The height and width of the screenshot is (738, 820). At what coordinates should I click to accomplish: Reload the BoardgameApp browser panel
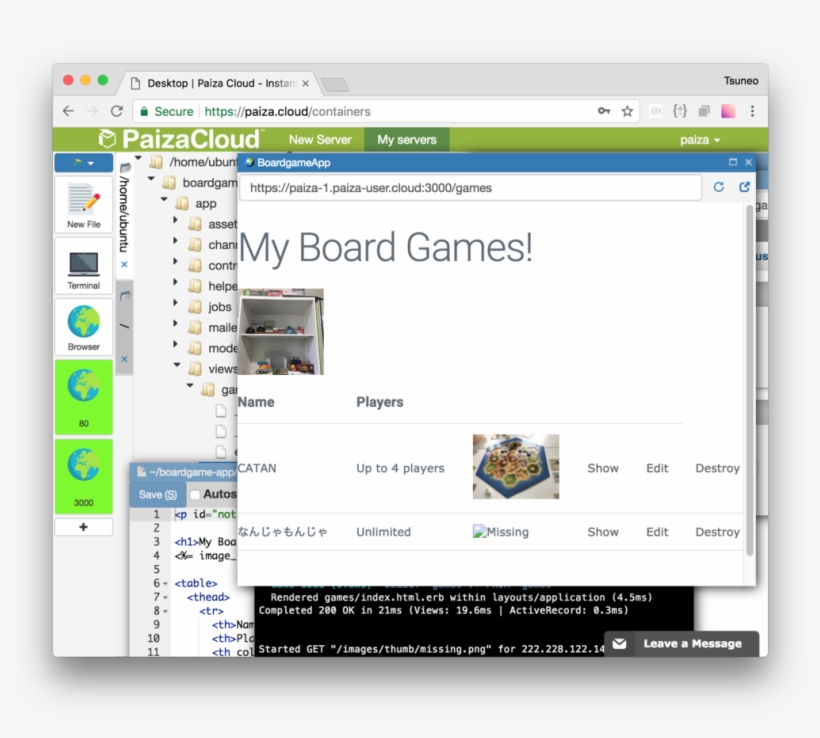(x=718, y=187)
